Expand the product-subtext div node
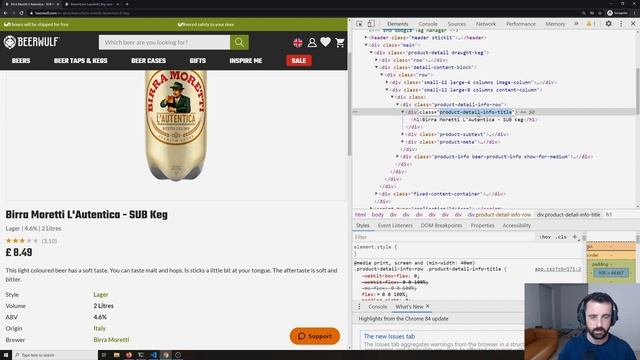 tap(402, 134)
